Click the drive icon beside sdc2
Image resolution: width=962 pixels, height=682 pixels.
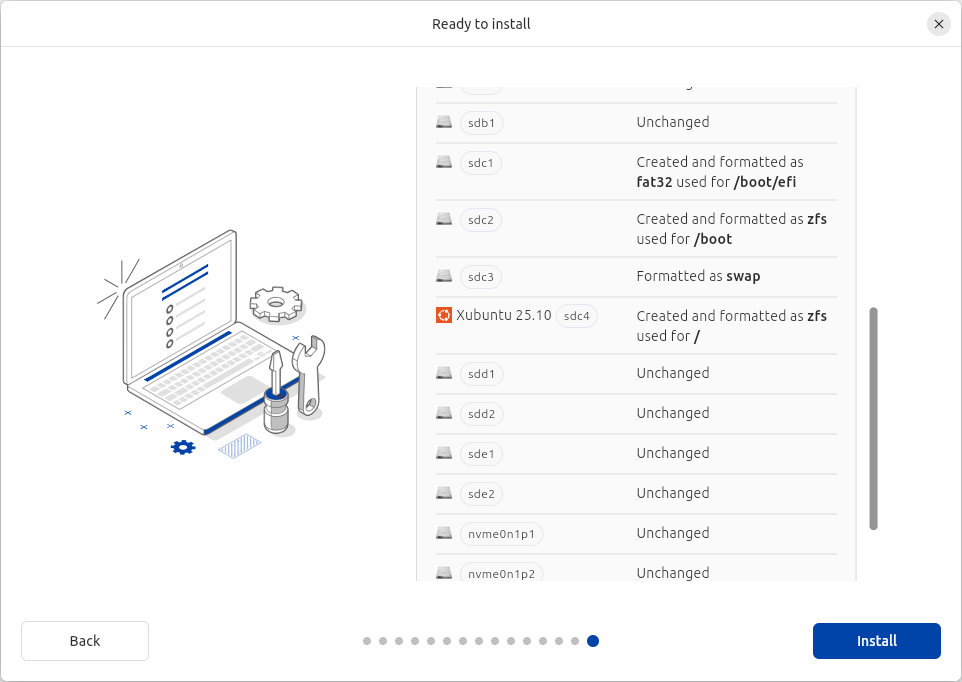tap(444, 219)
